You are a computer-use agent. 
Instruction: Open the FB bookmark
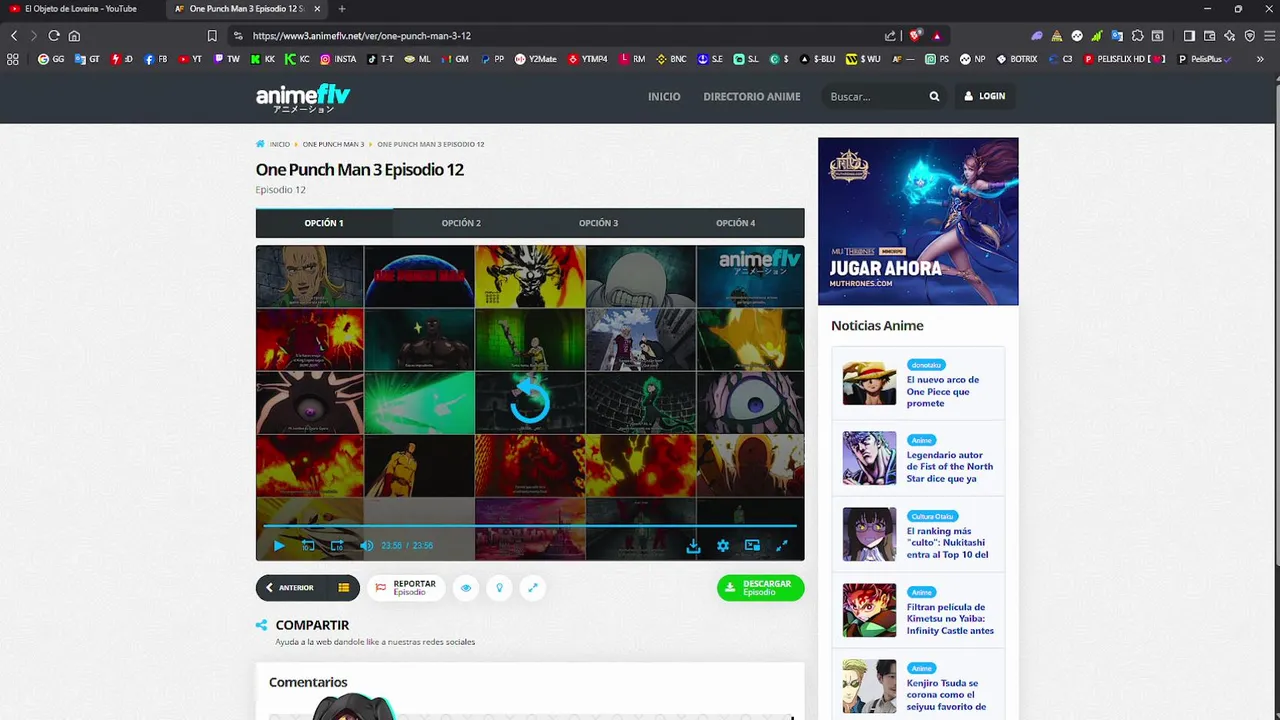(156, 59)
